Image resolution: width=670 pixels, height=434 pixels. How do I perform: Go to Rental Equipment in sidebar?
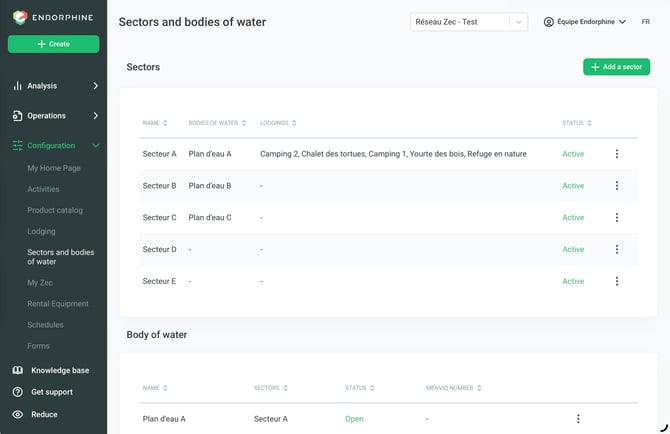pos(58,304)
